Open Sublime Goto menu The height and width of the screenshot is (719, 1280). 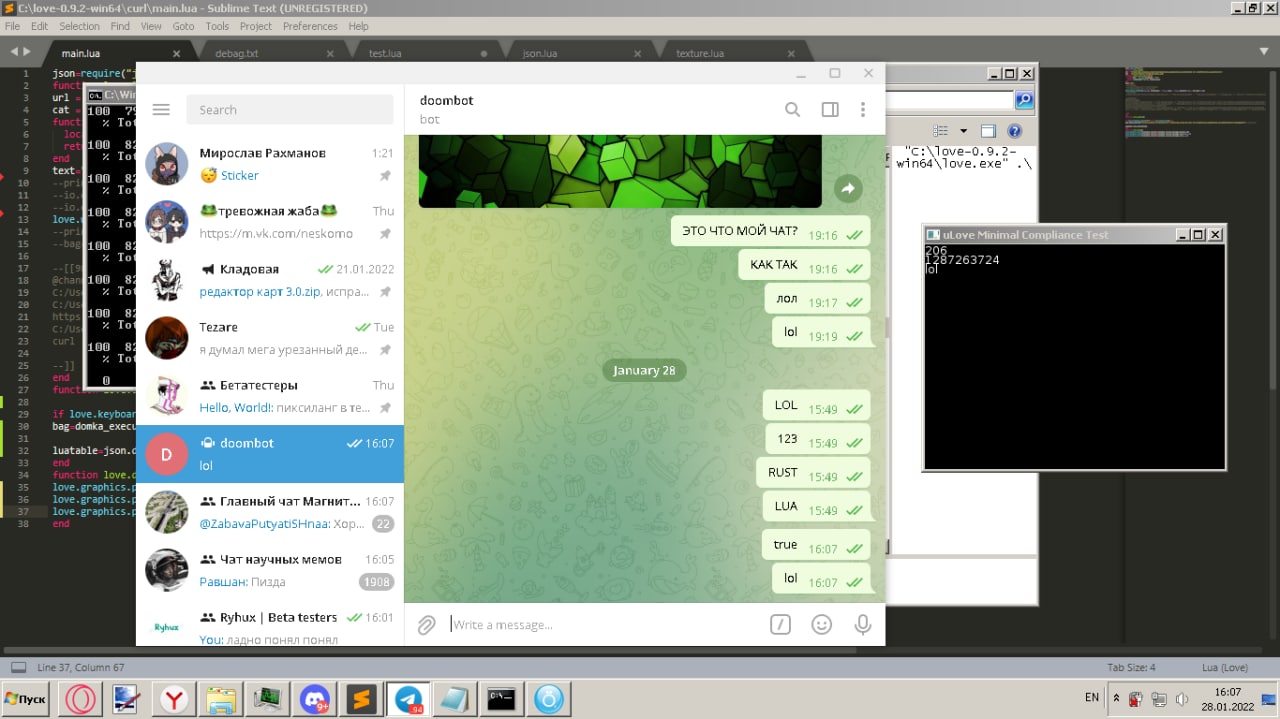pos(183,26)
